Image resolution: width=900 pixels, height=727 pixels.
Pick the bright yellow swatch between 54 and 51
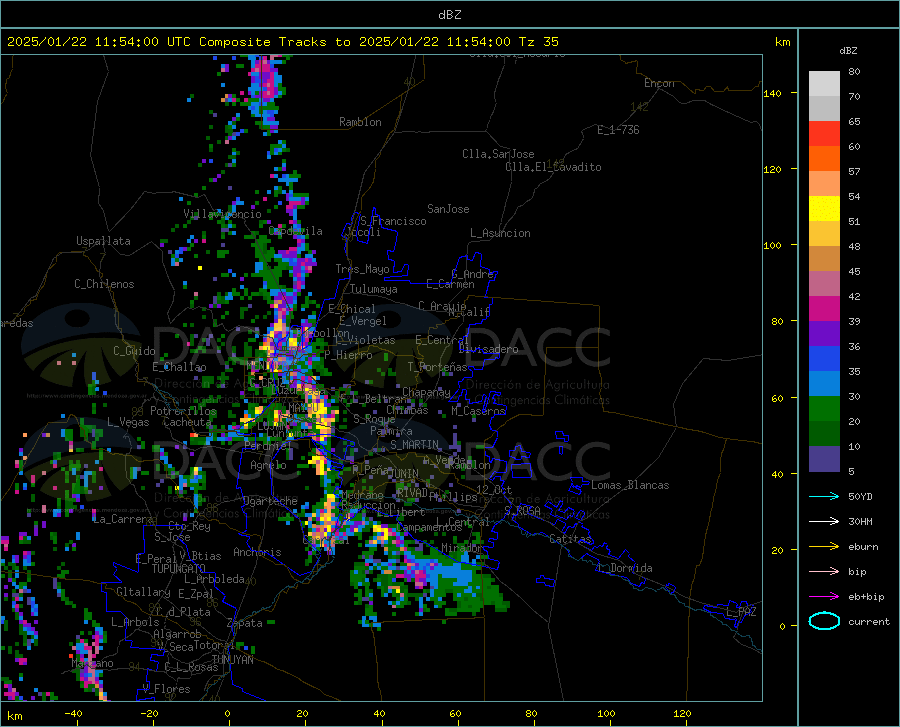point(824,209)
